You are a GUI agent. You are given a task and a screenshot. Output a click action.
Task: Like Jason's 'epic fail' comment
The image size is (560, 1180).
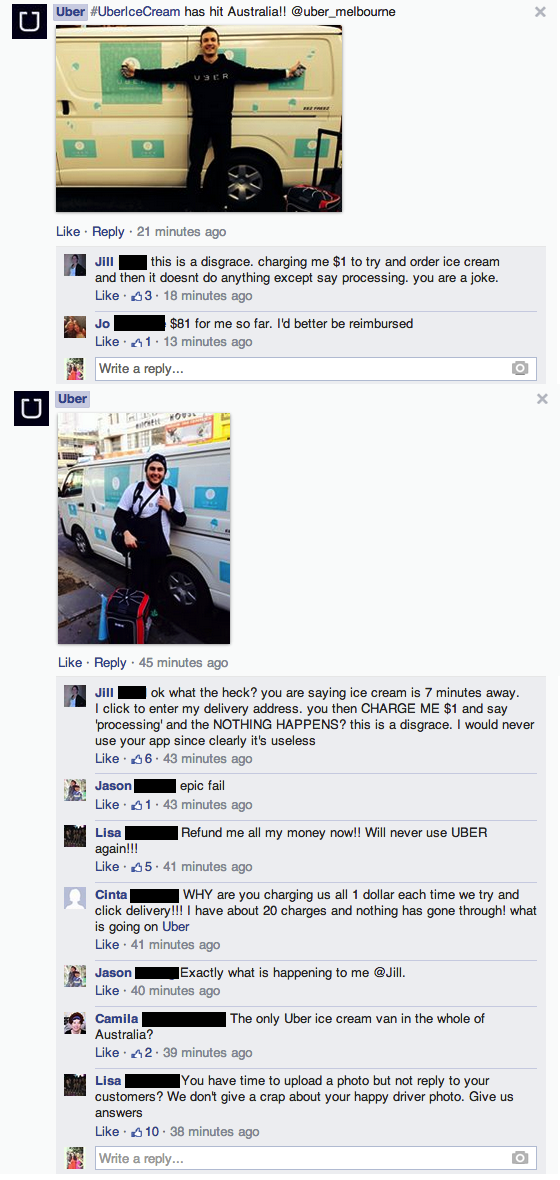[x=107, y=804]
